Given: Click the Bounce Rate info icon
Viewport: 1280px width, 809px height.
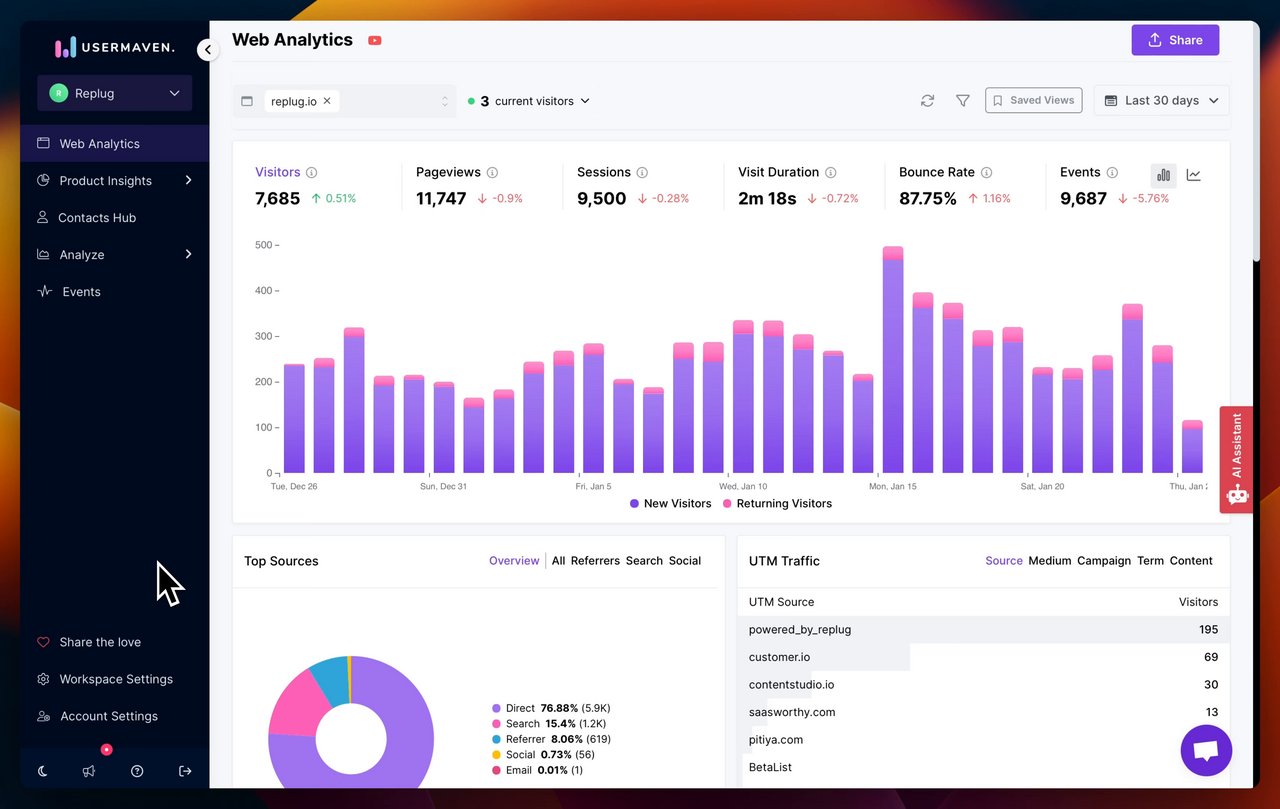Looking at the screenshot, I should 987,173.
